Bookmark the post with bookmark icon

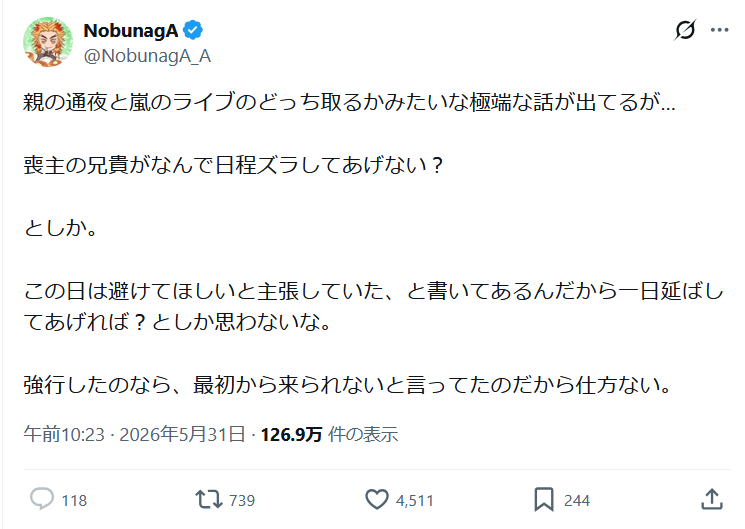pyautogui.click(x=544, y=500)
